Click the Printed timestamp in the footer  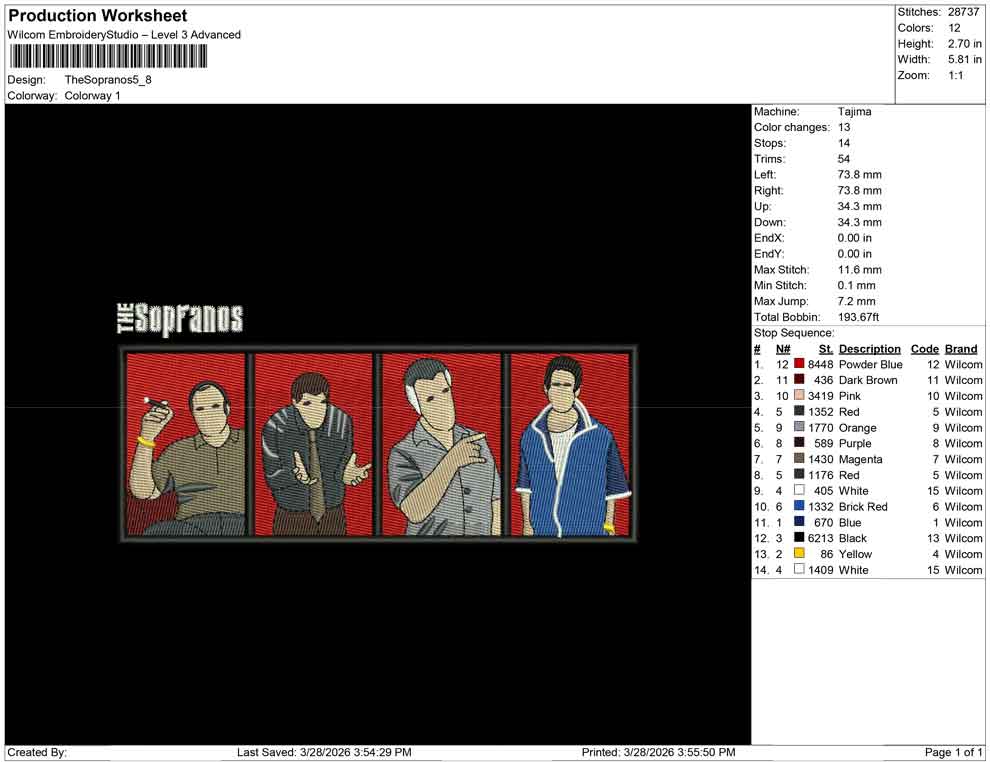(659, 752)
